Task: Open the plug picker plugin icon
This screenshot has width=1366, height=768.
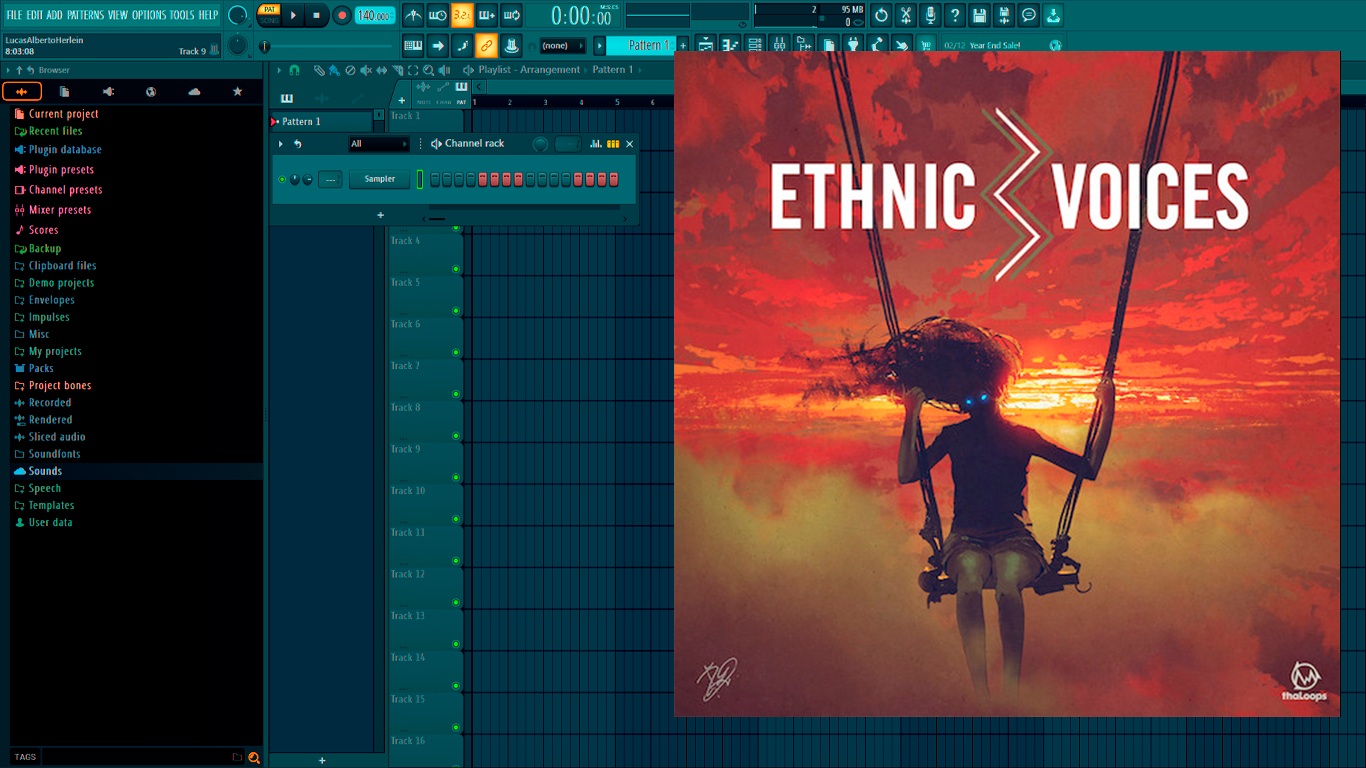Action: (x=853, y=45)
